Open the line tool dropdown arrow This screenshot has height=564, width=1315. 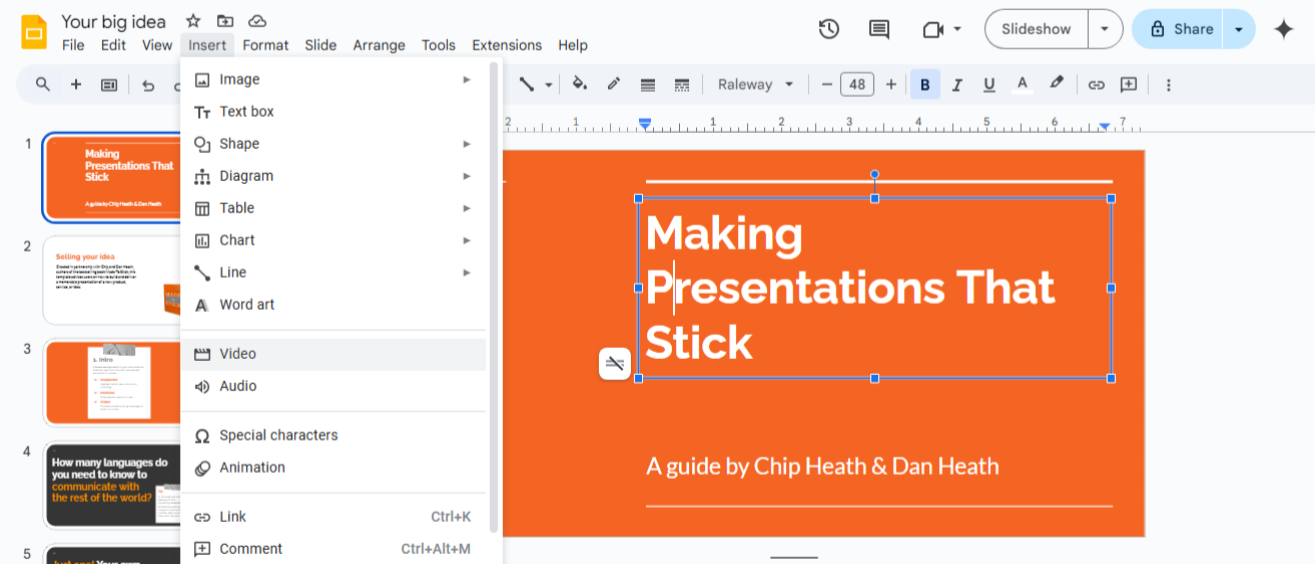[x=549, y=85]
